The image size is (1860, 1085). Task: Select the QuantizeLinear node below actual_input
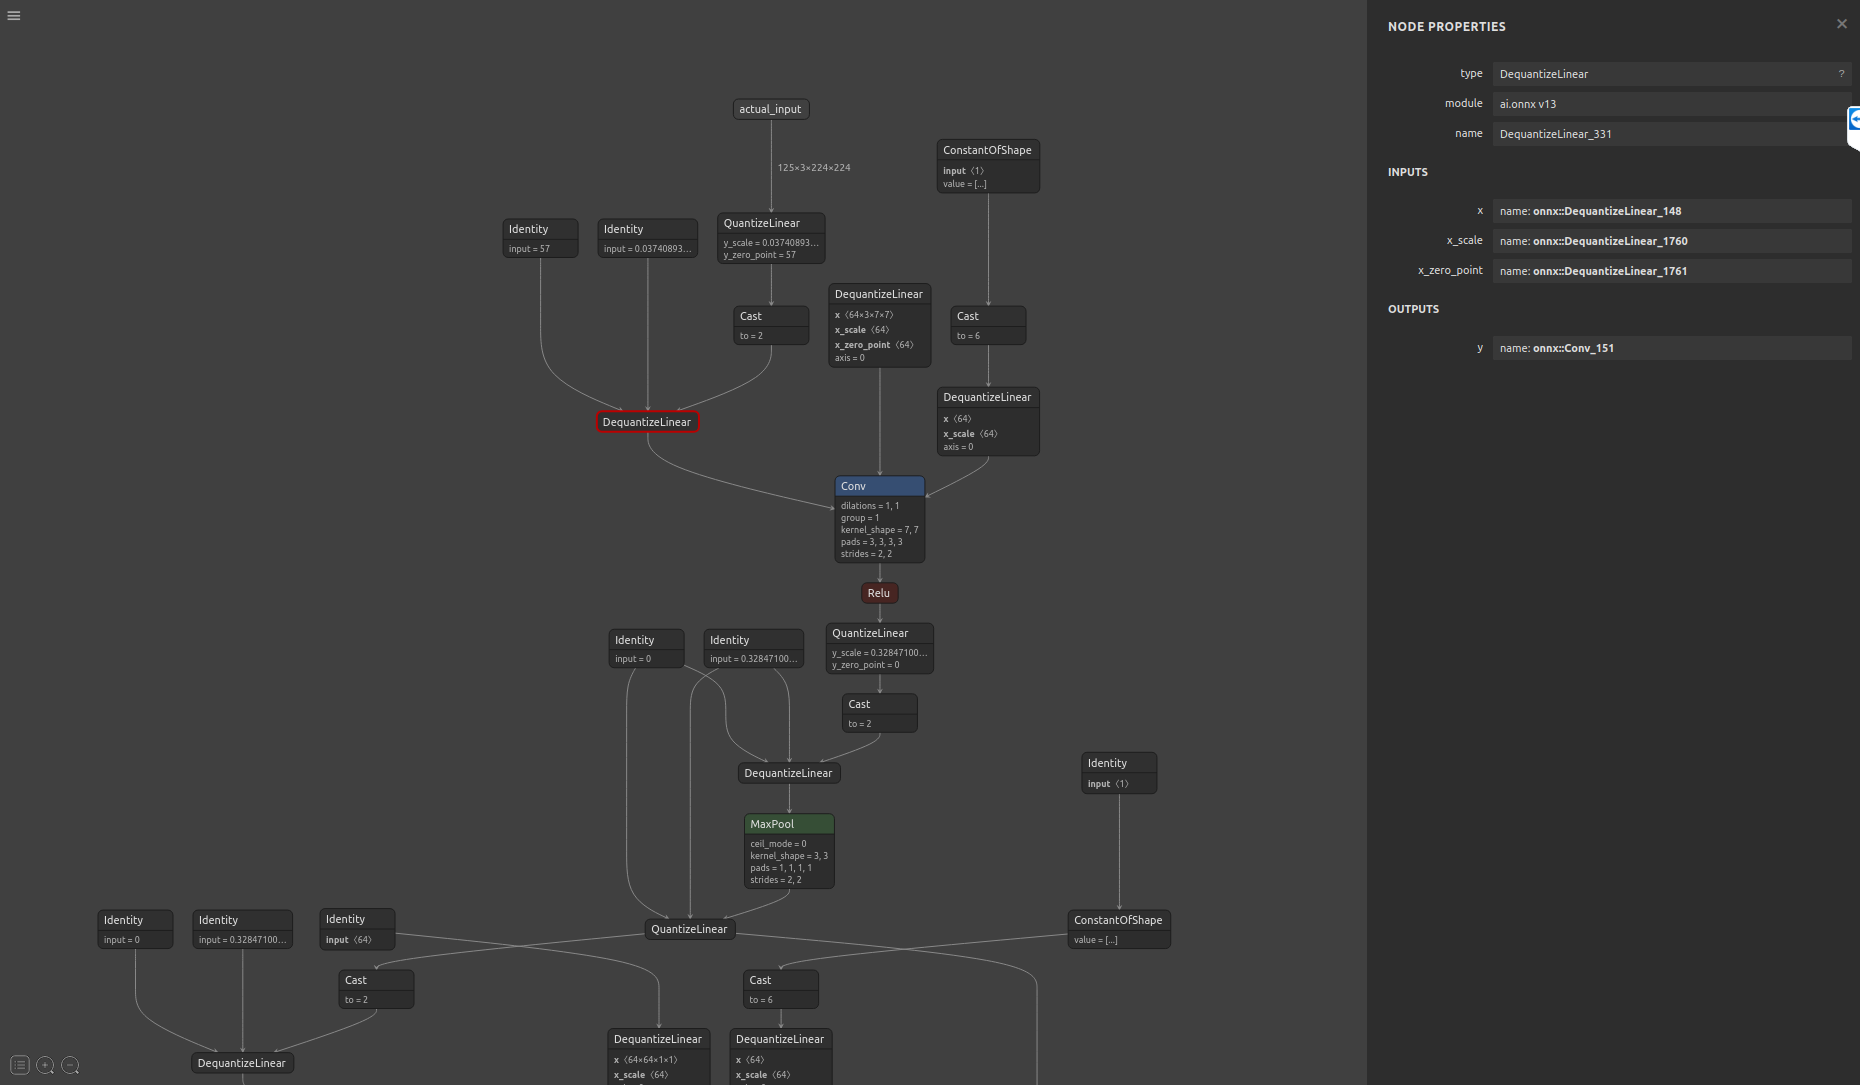tap(771, 223)
